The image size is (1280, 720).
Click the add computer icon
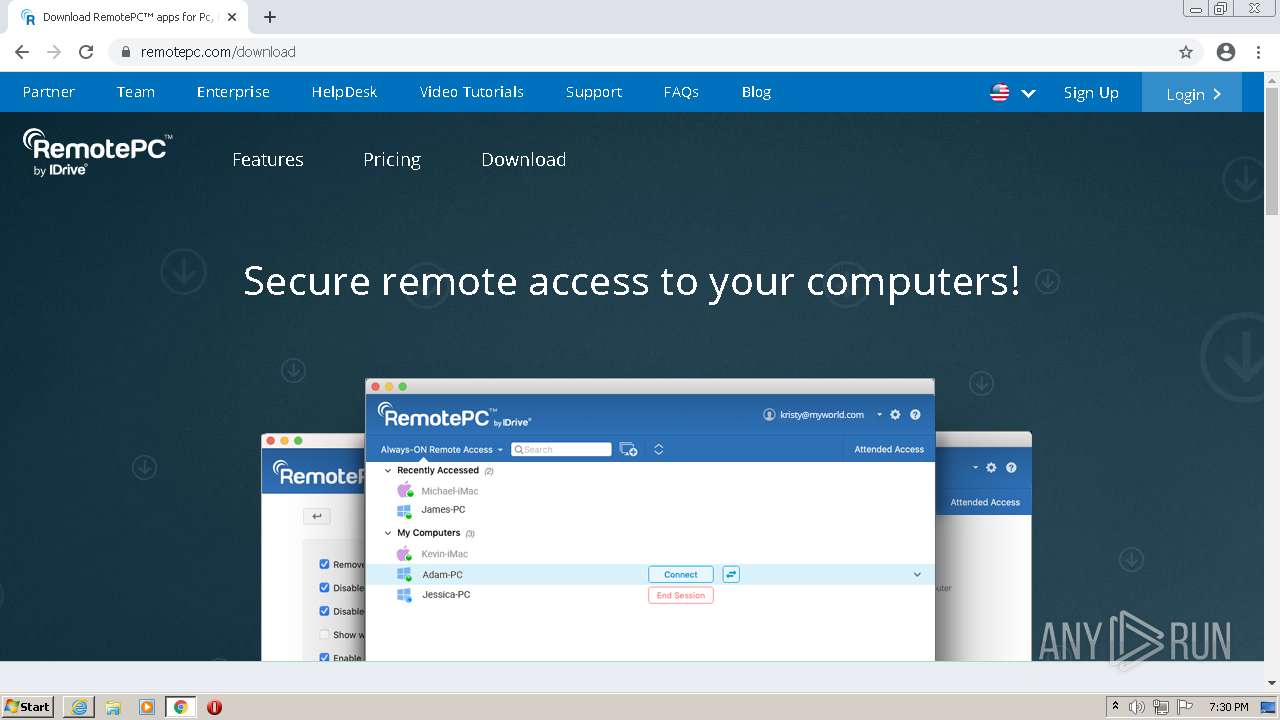pyautogui.click(x=628, y=450)
